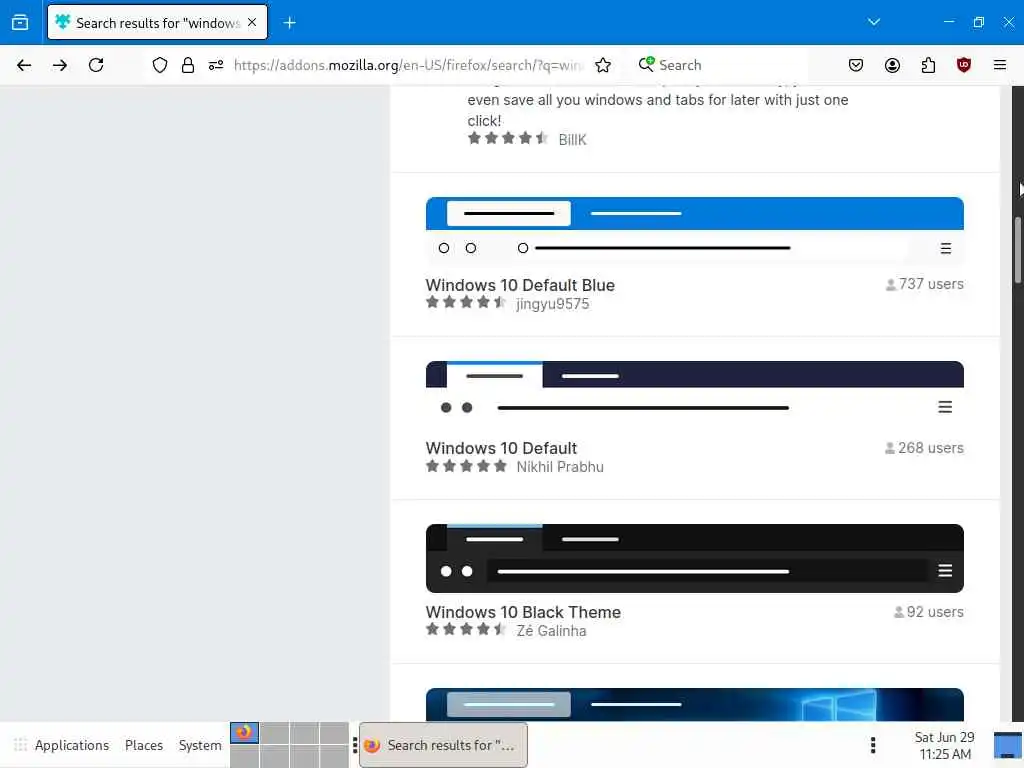Screen dimensions: 1024x768
Task: Close the Search results tab
Action: (x=252, y=22)
